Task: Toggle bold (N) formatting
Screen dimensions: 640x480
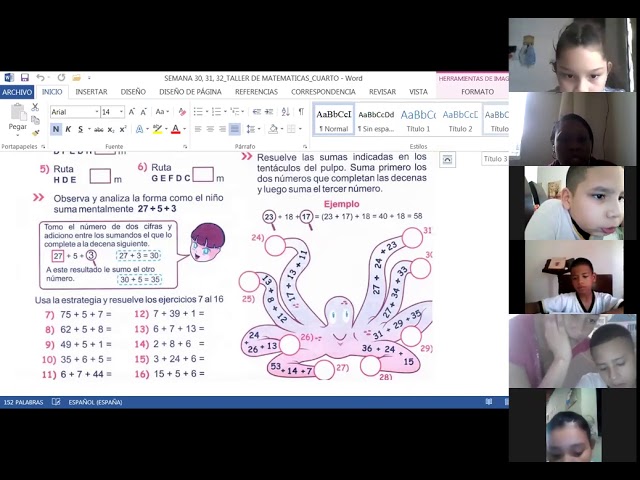Action: [x=56, y=129]
